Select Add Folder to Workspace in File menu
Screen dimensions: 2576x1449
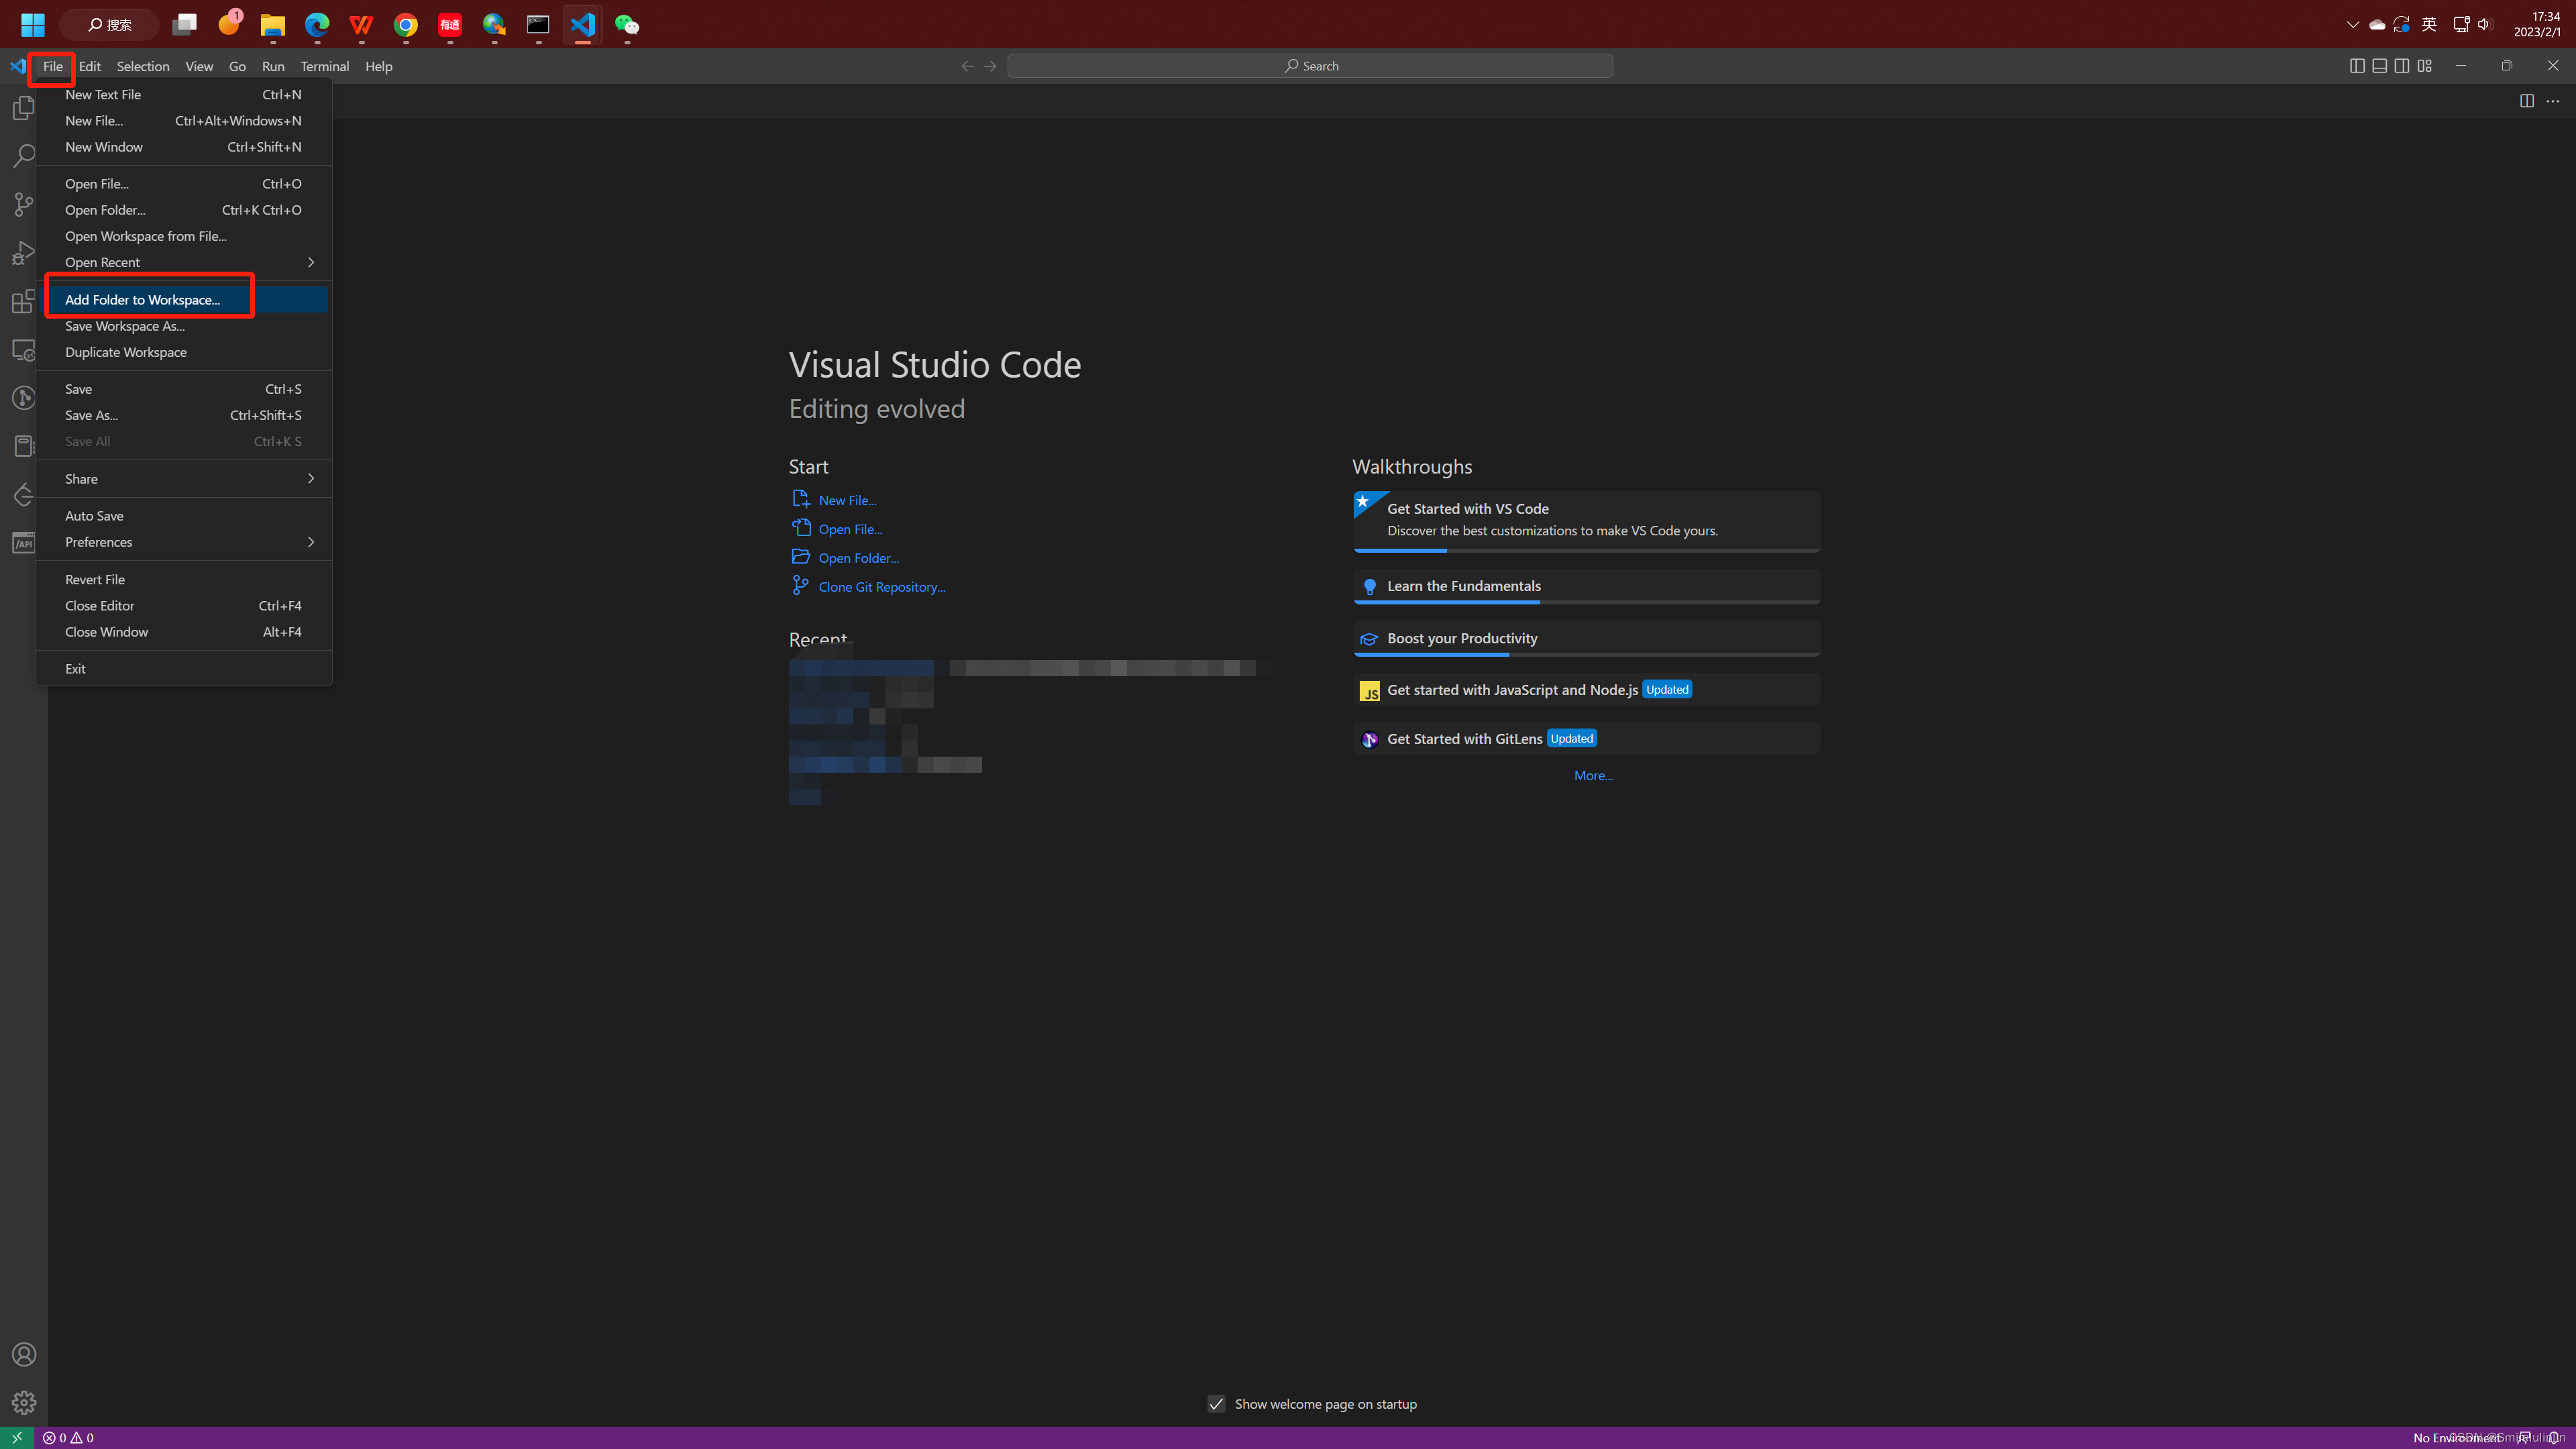(143, 299)
